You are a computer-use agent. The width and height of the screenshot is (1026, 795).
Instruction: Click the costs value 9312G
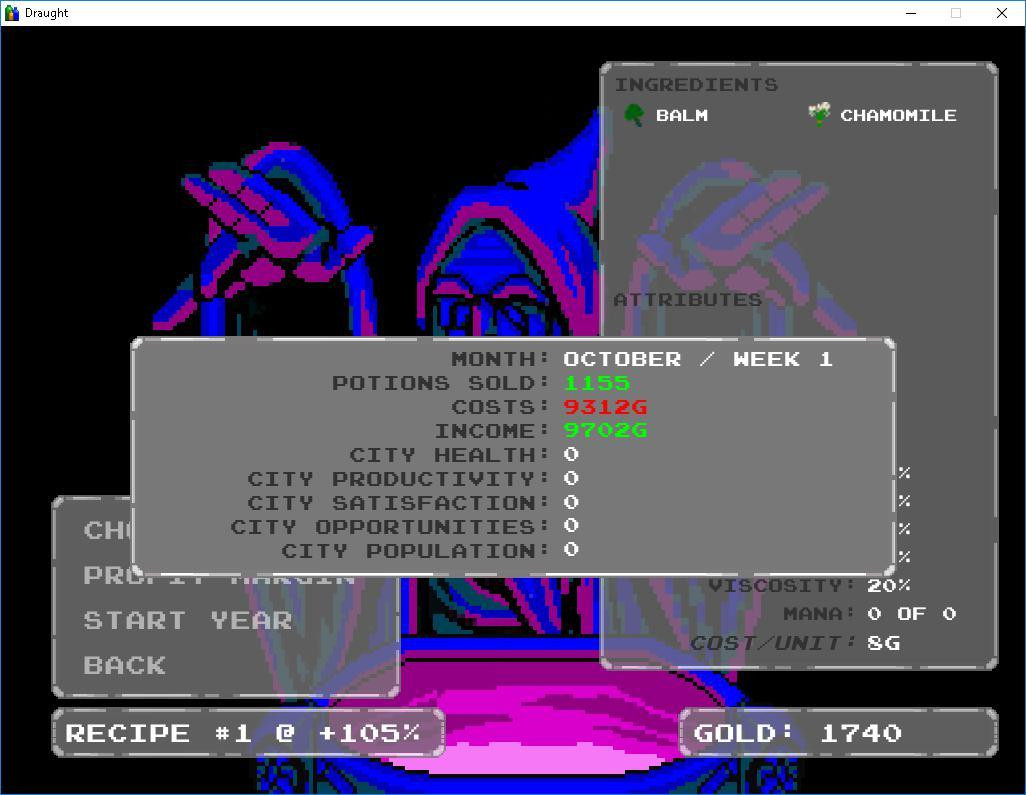tap(605, 407)
